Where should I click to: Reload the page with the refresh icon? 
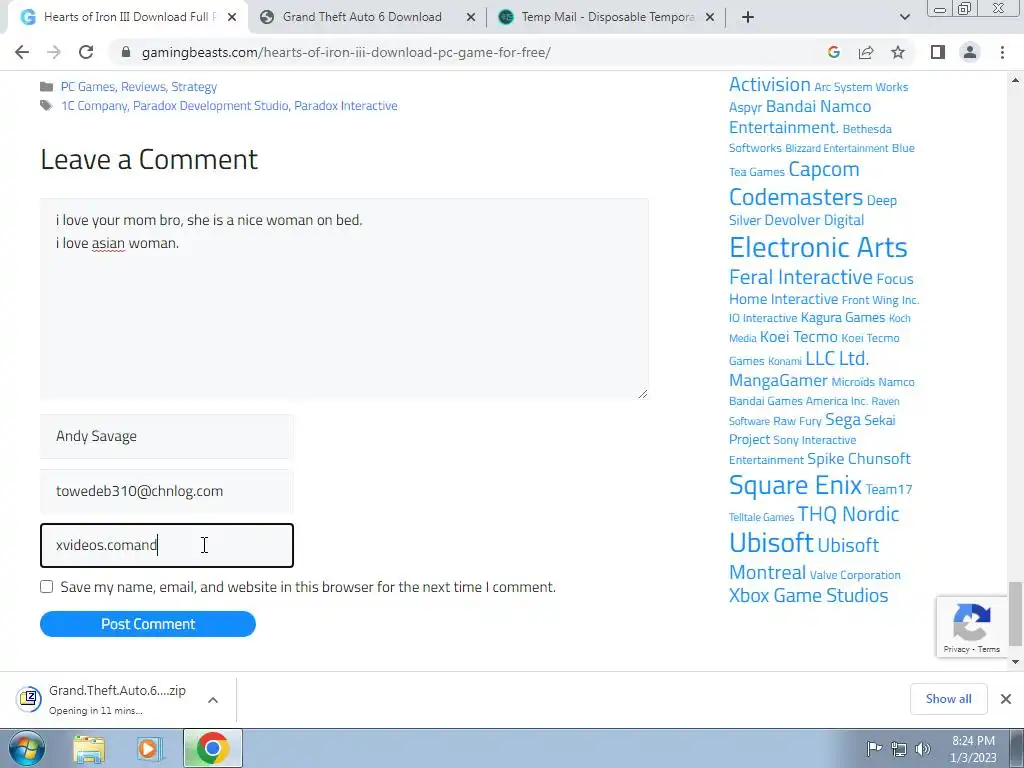click(86, 52)
